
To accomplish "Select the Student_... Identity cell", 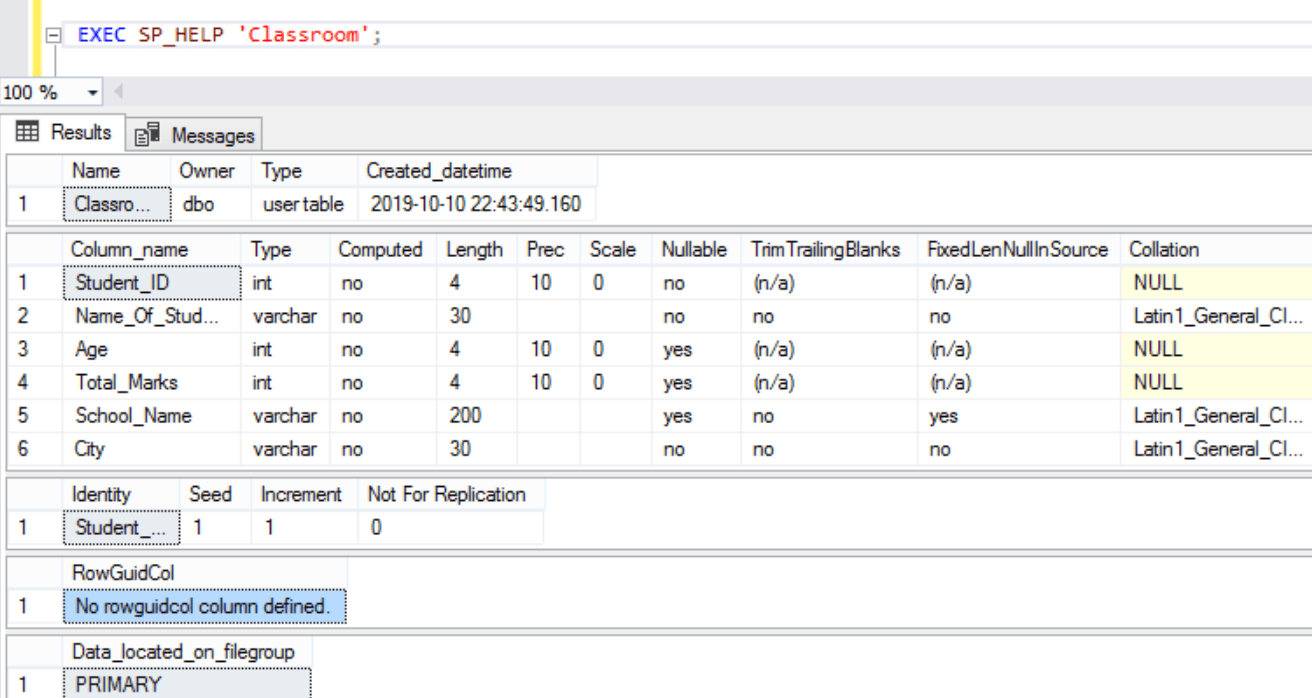I will click(x=120, y=527).
